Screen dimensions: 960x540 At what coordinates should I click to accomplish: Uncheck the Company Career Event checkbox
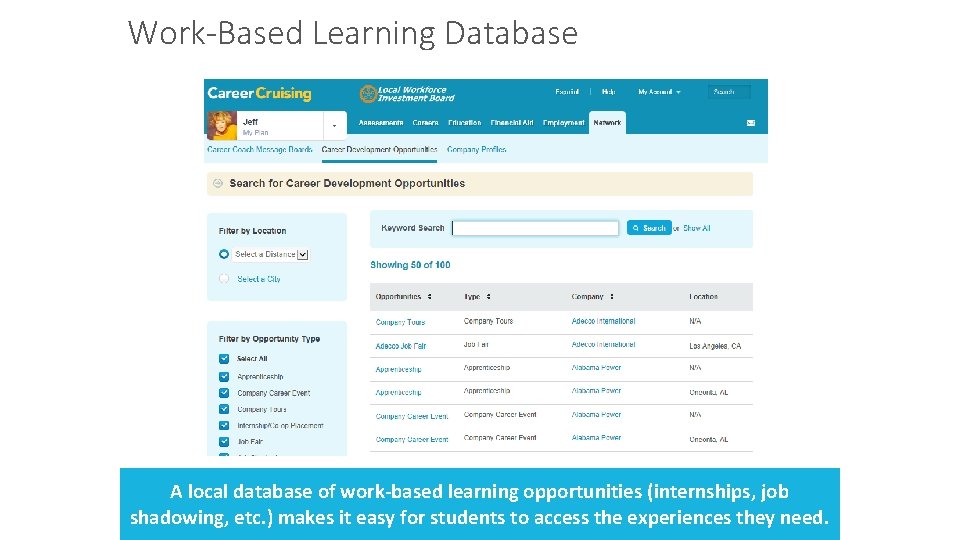tap(224, 393)
